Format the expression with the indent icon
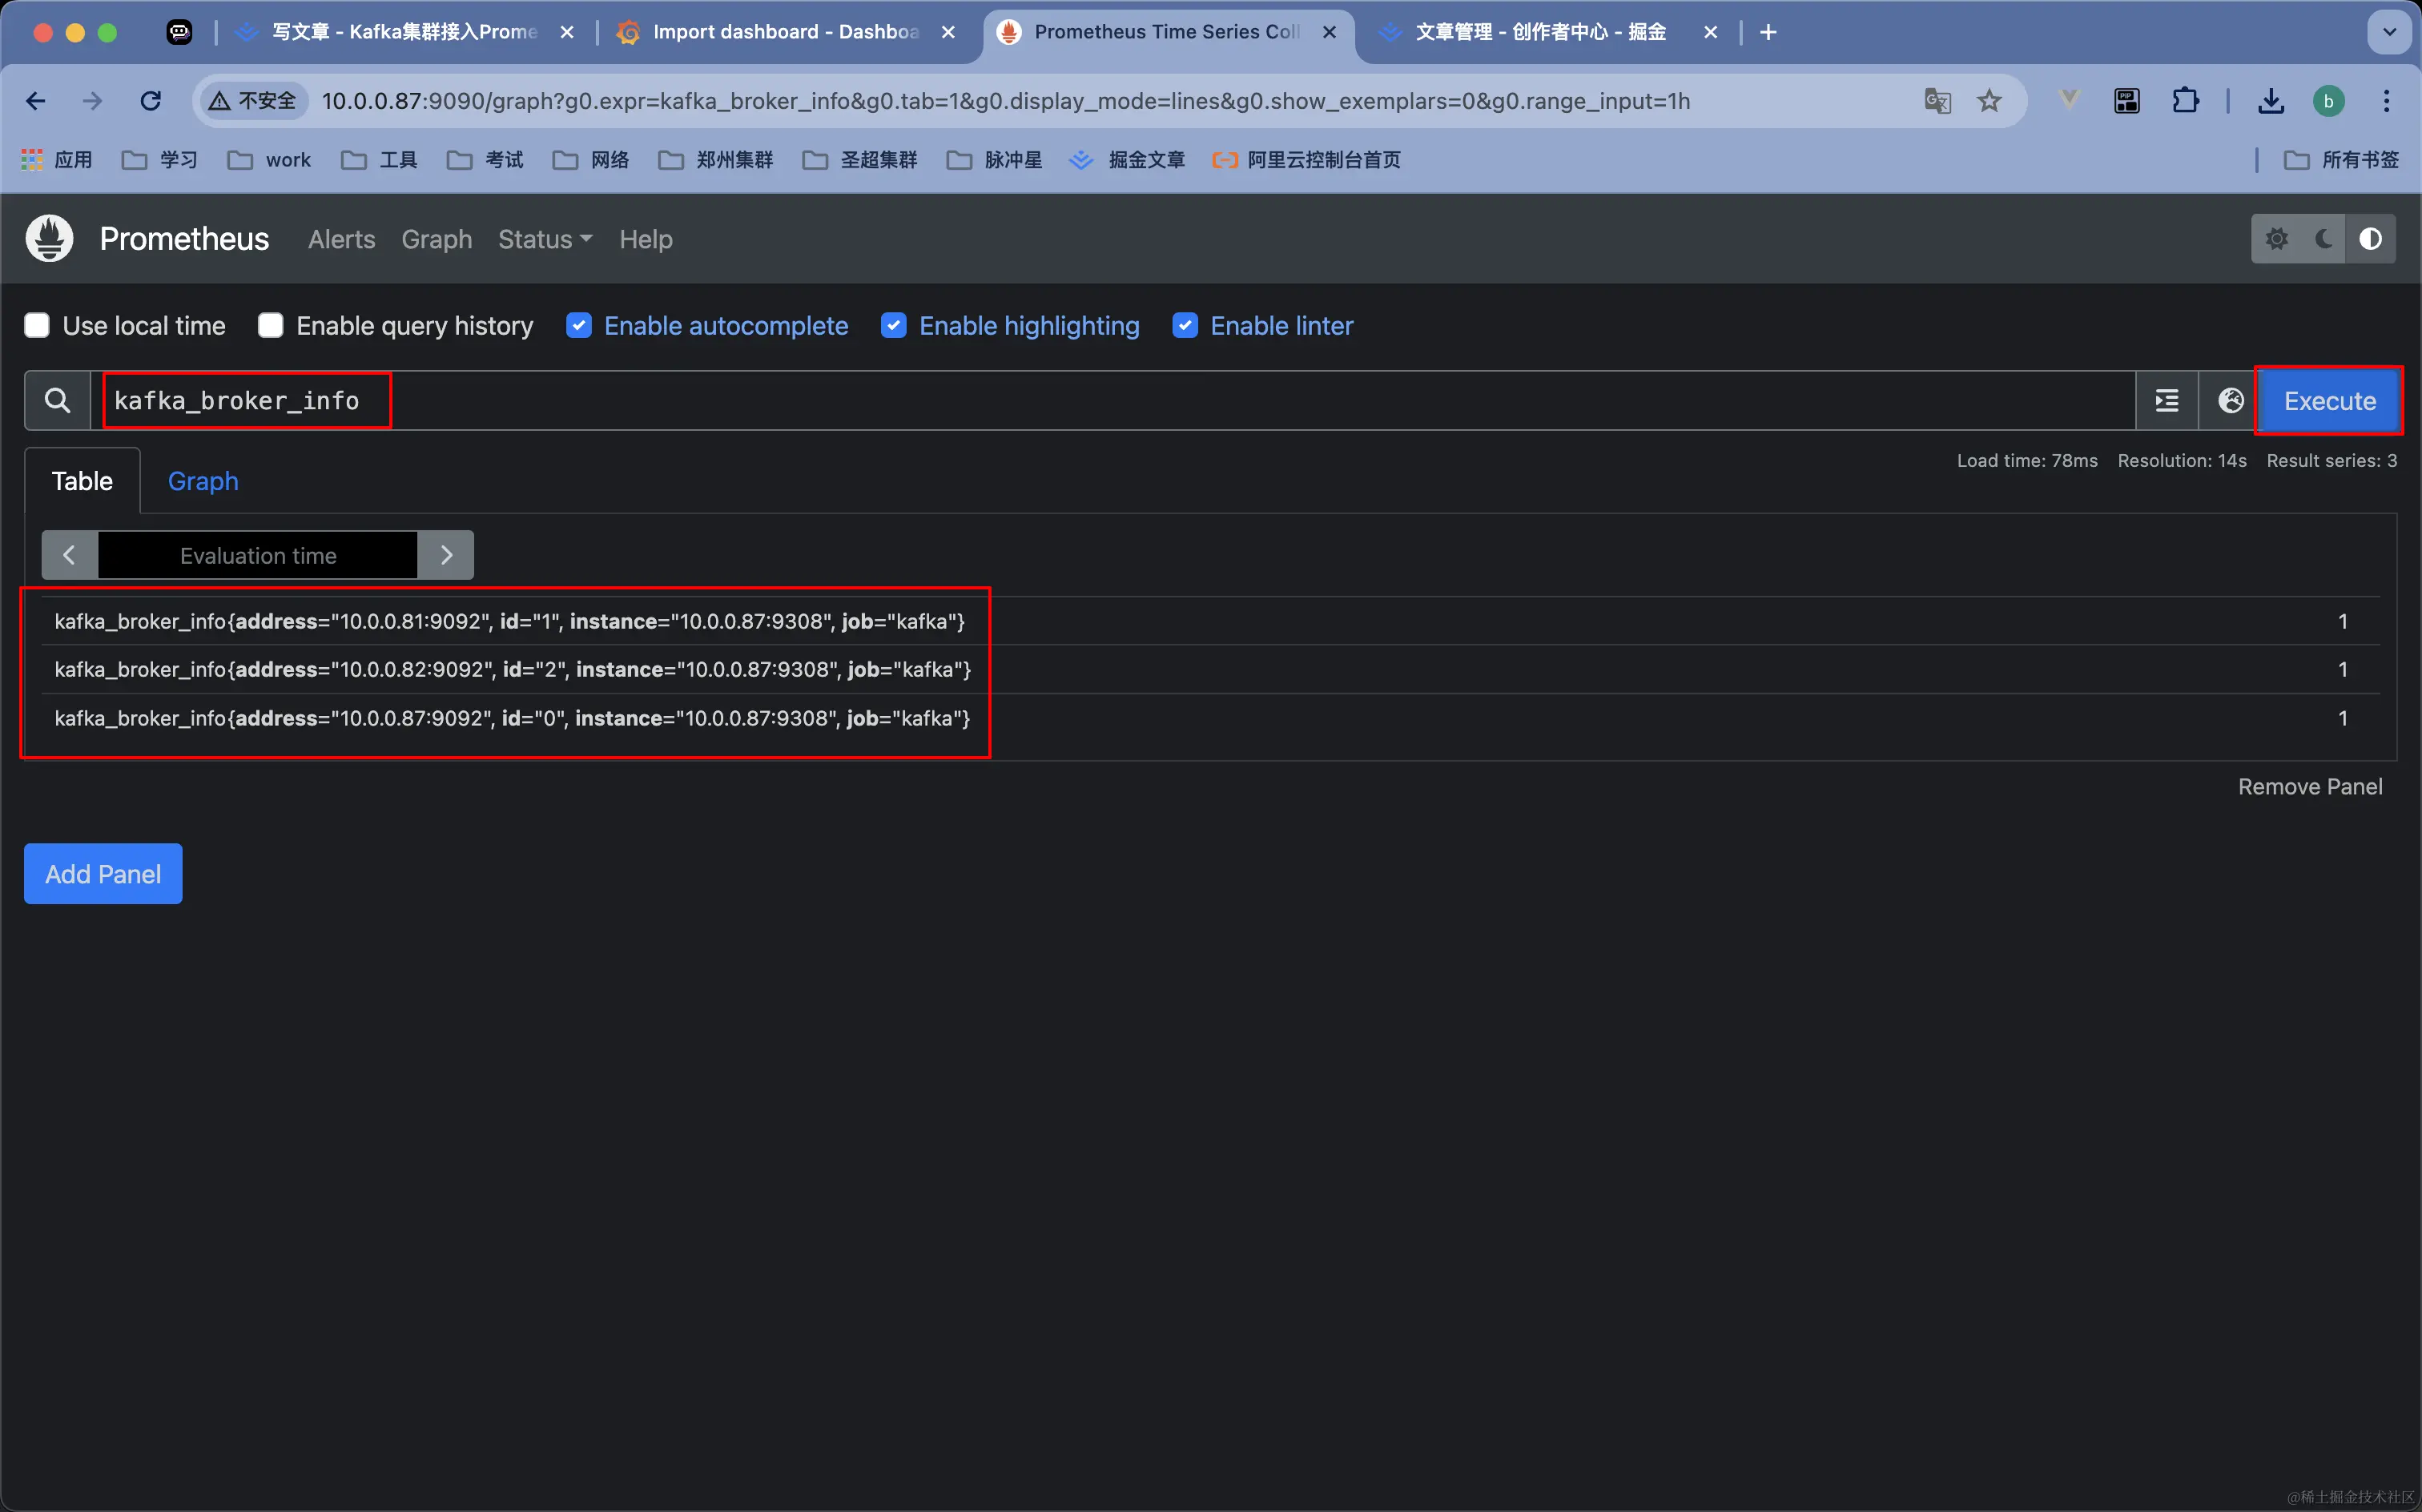Image resolution: width=2422 pixels, height=1512 pixels. (2167, 401)
